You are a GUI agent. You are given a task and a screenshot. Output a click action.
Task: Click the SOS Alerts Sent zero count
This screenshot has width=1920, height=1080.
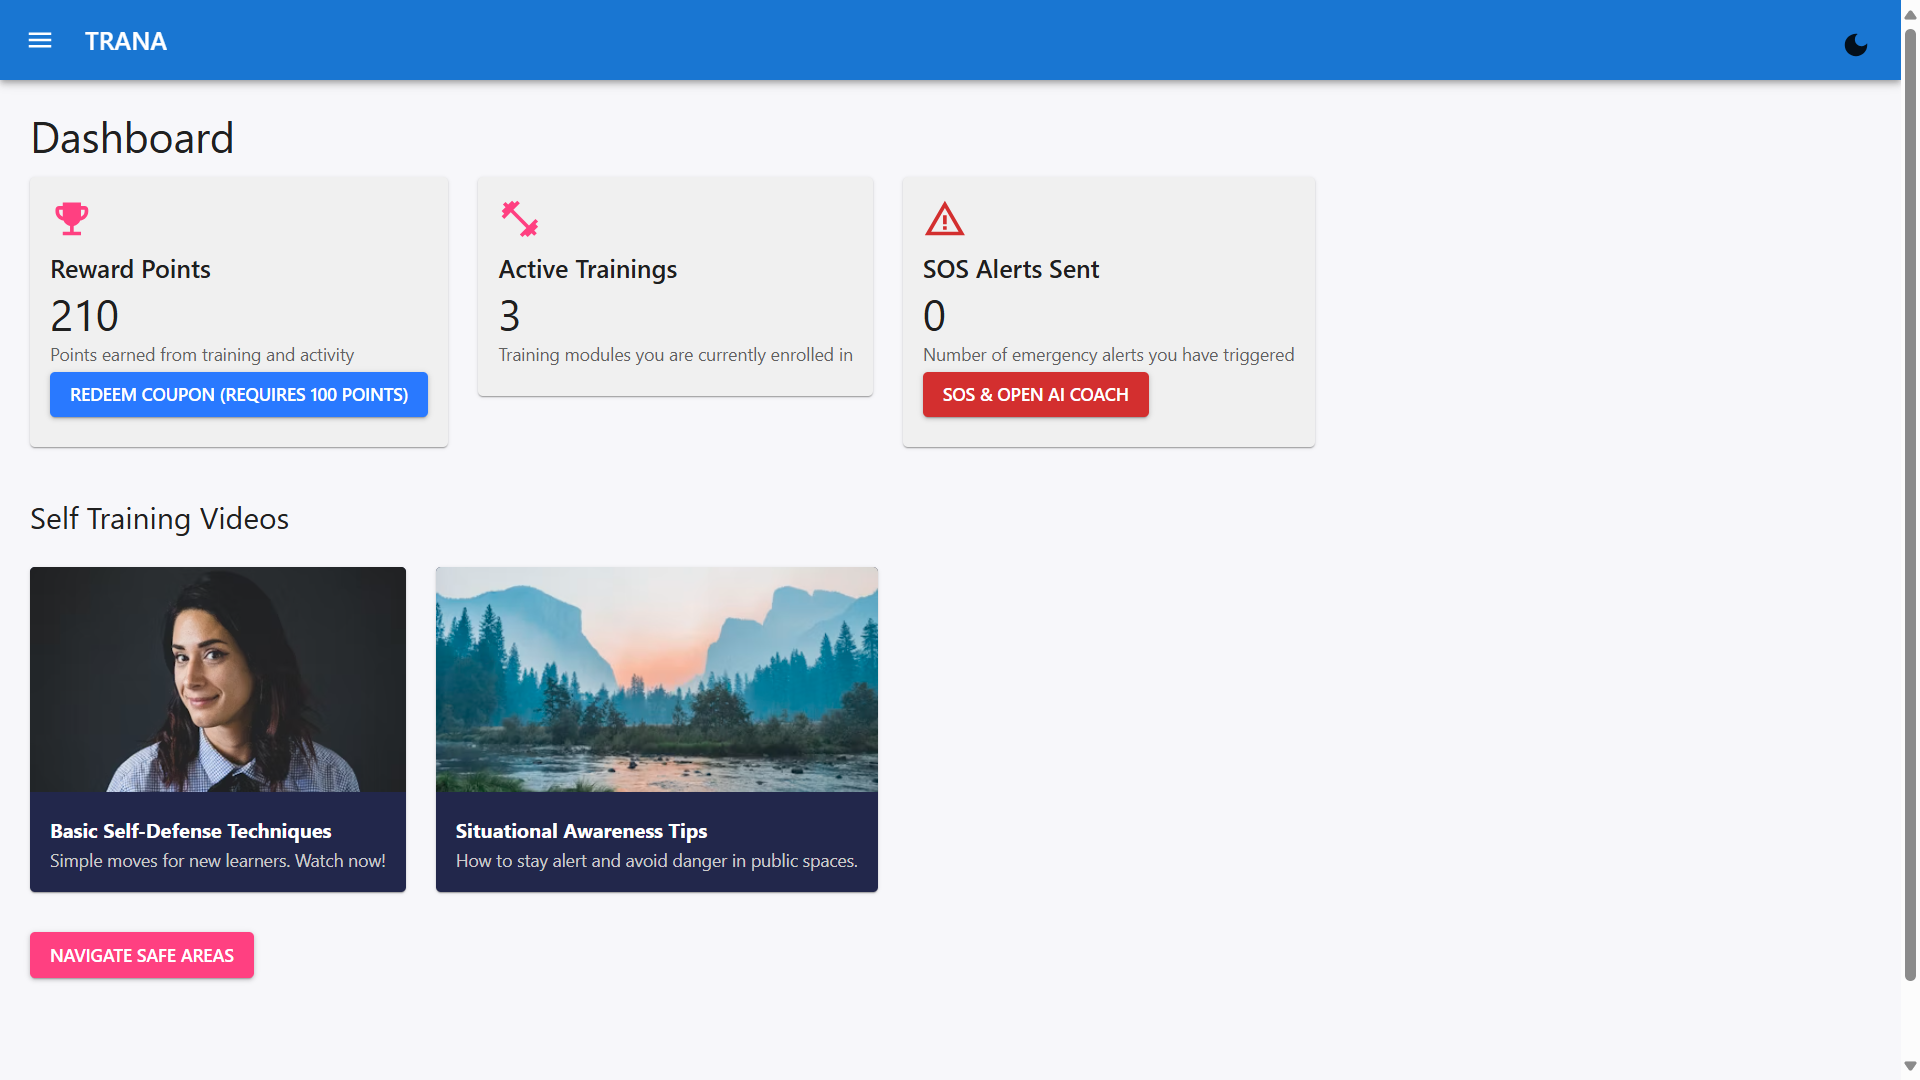934,316
